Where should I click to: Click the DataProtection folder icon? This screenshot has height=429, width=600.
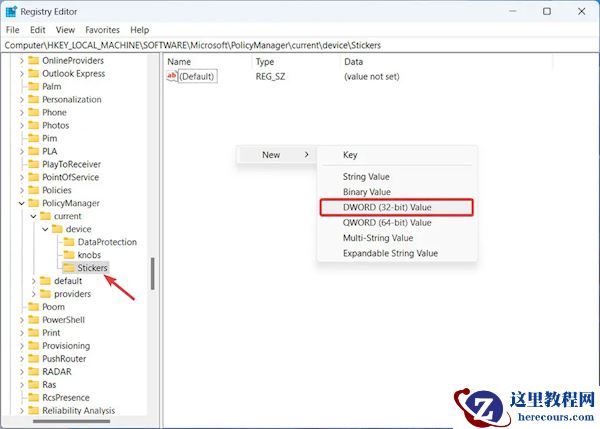click(x=69, y=242)
